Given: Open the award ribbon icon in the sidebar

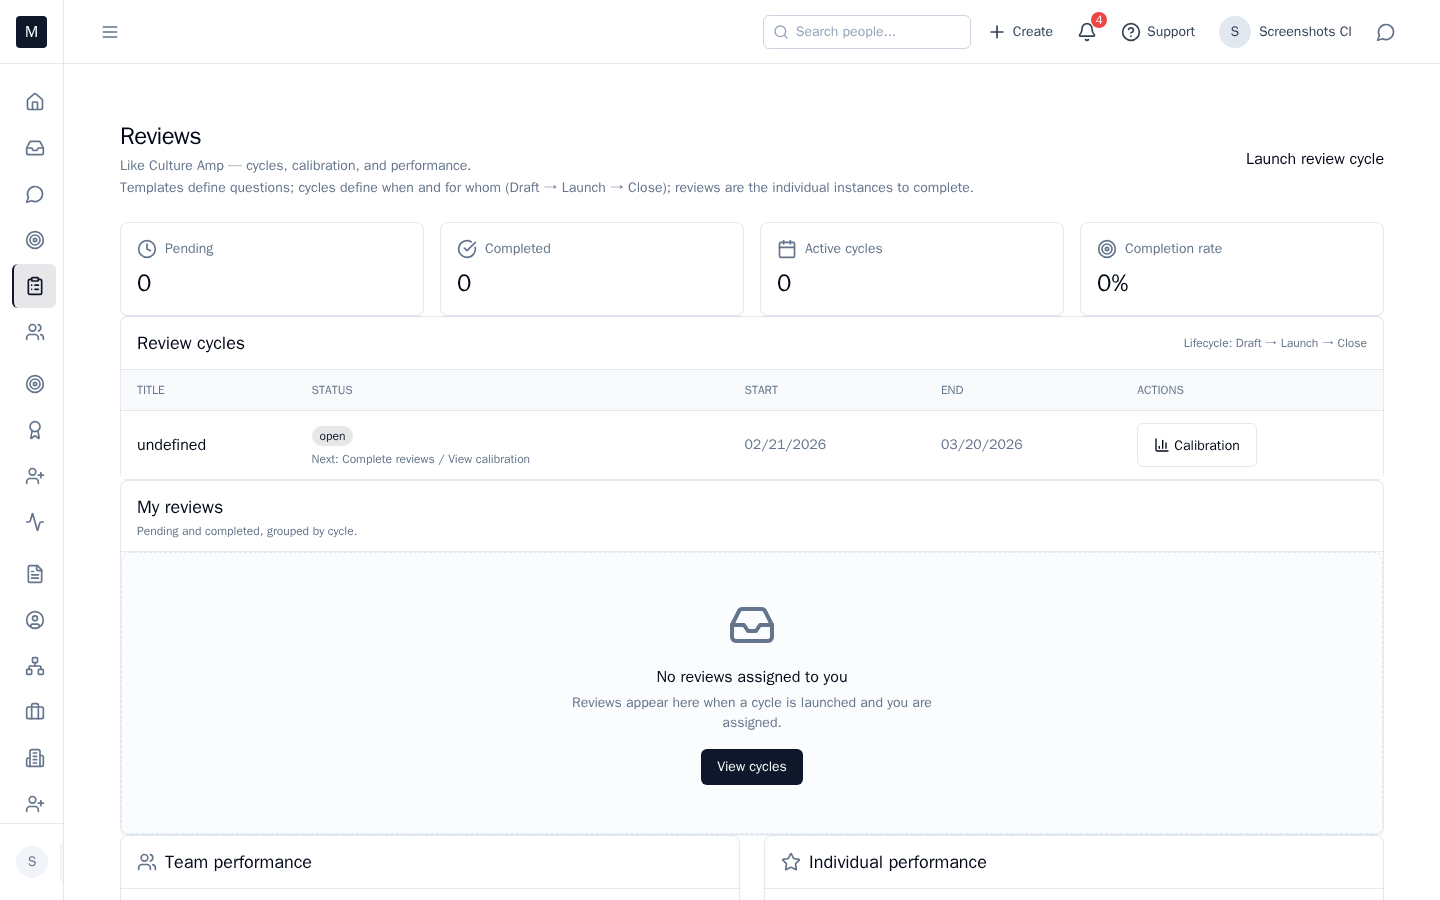Looking at the screenshot, I should click(35, 430).
